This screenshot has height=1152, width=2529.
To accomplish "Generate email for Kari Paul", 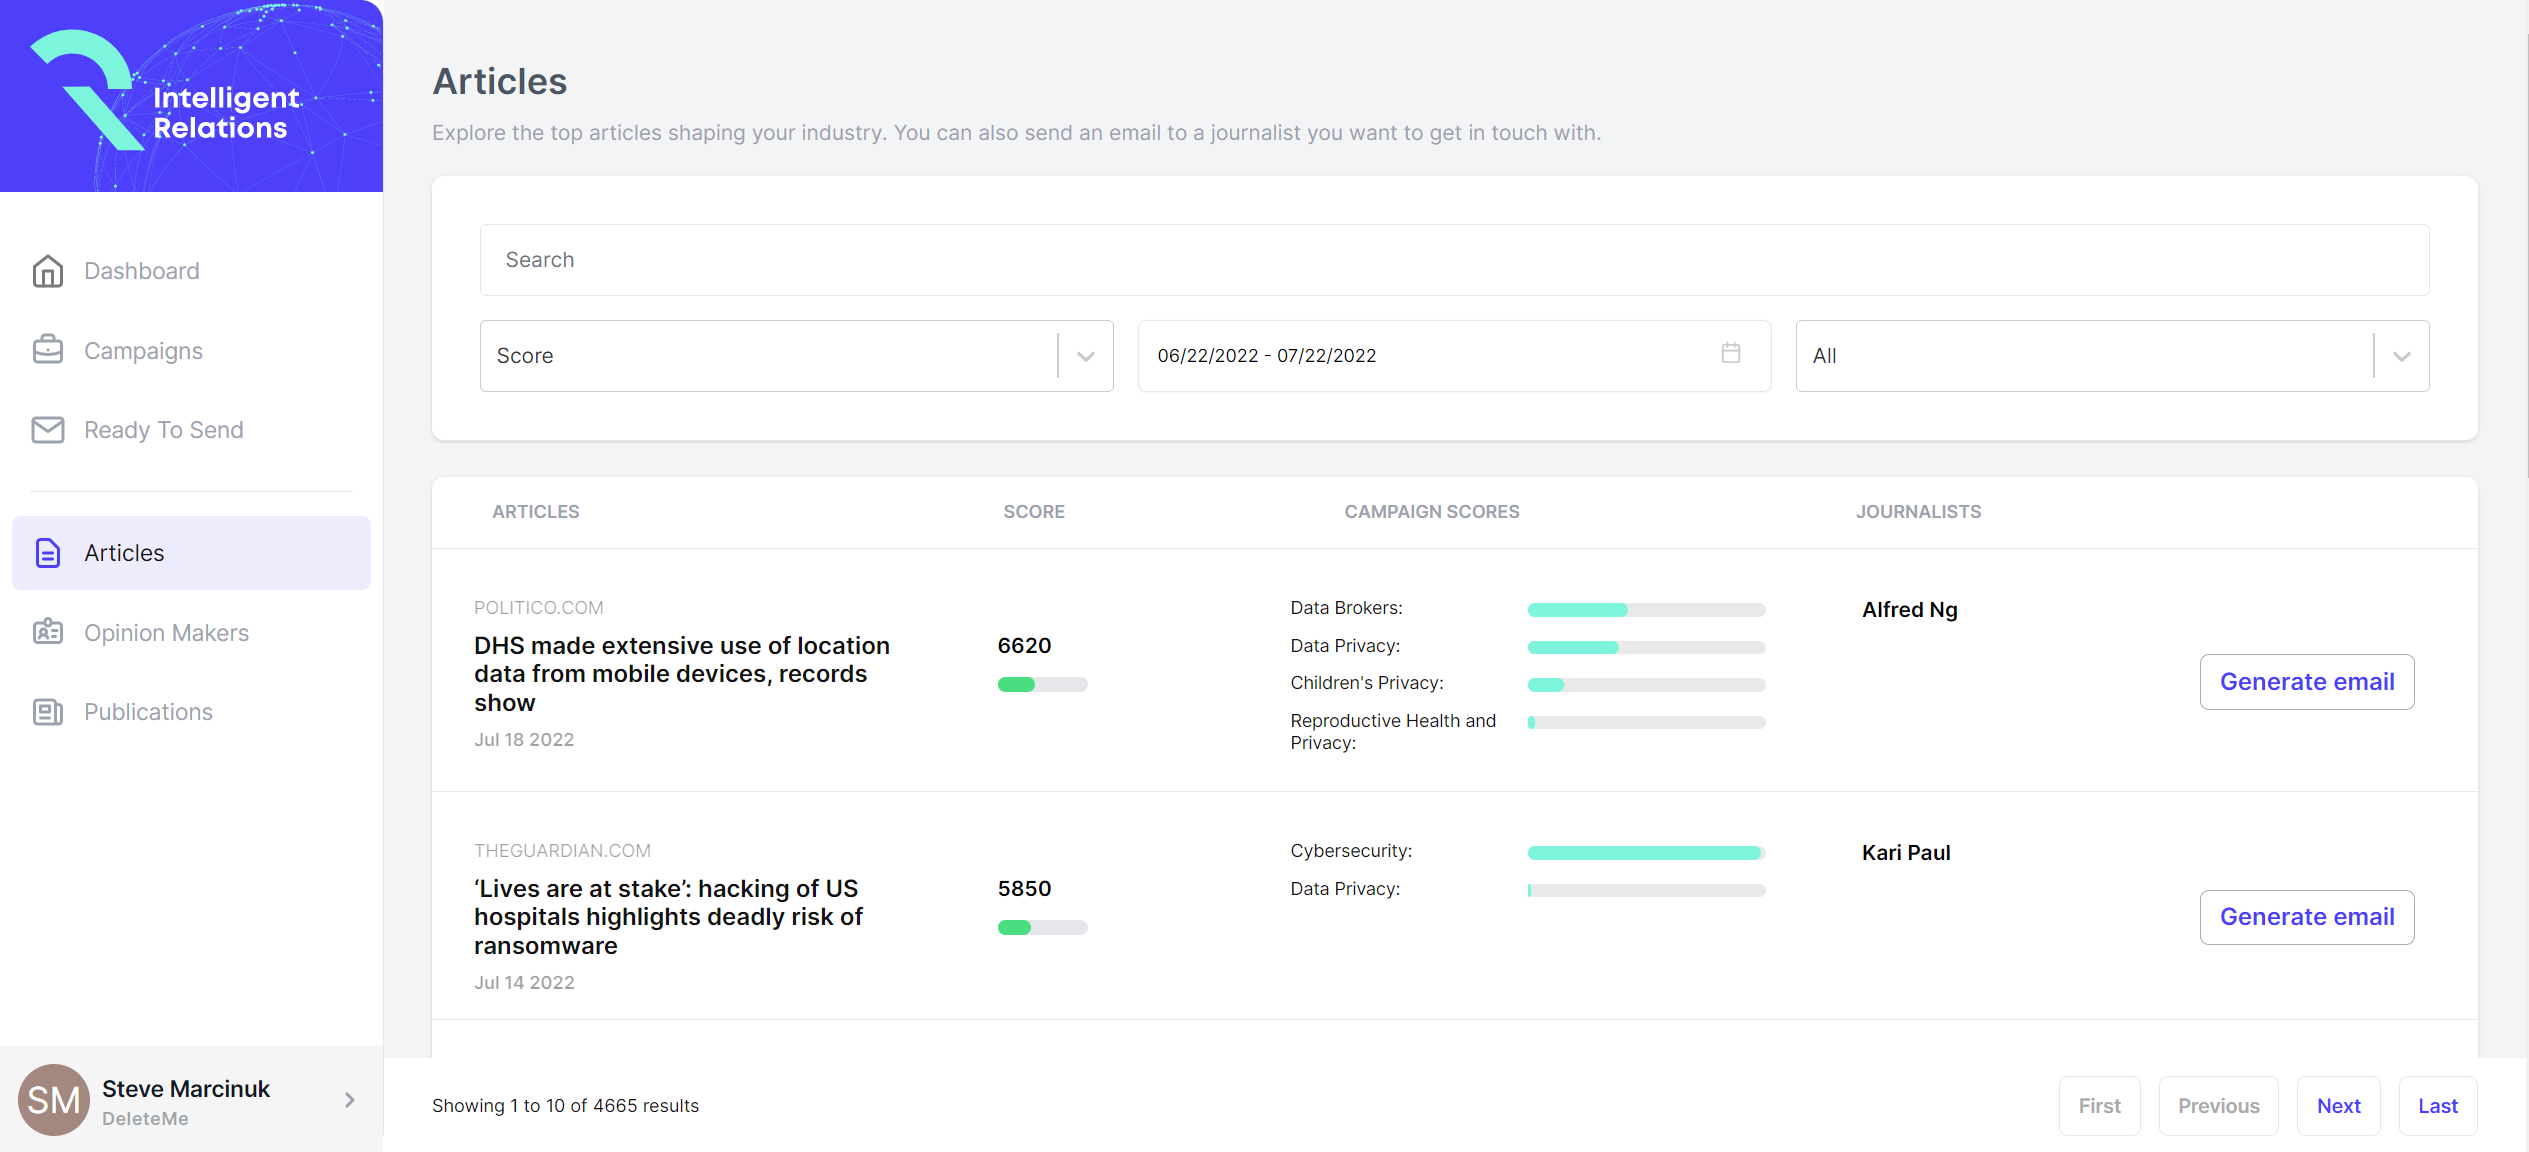I will pos(2307,917).
